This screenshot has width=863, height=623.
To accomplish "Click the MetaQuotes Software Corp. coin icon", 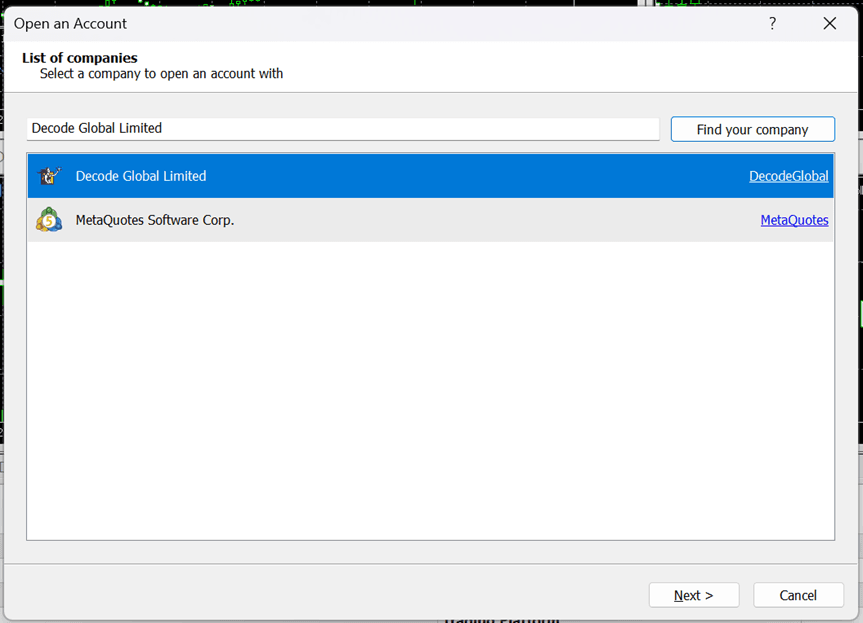I will [49, 220].
